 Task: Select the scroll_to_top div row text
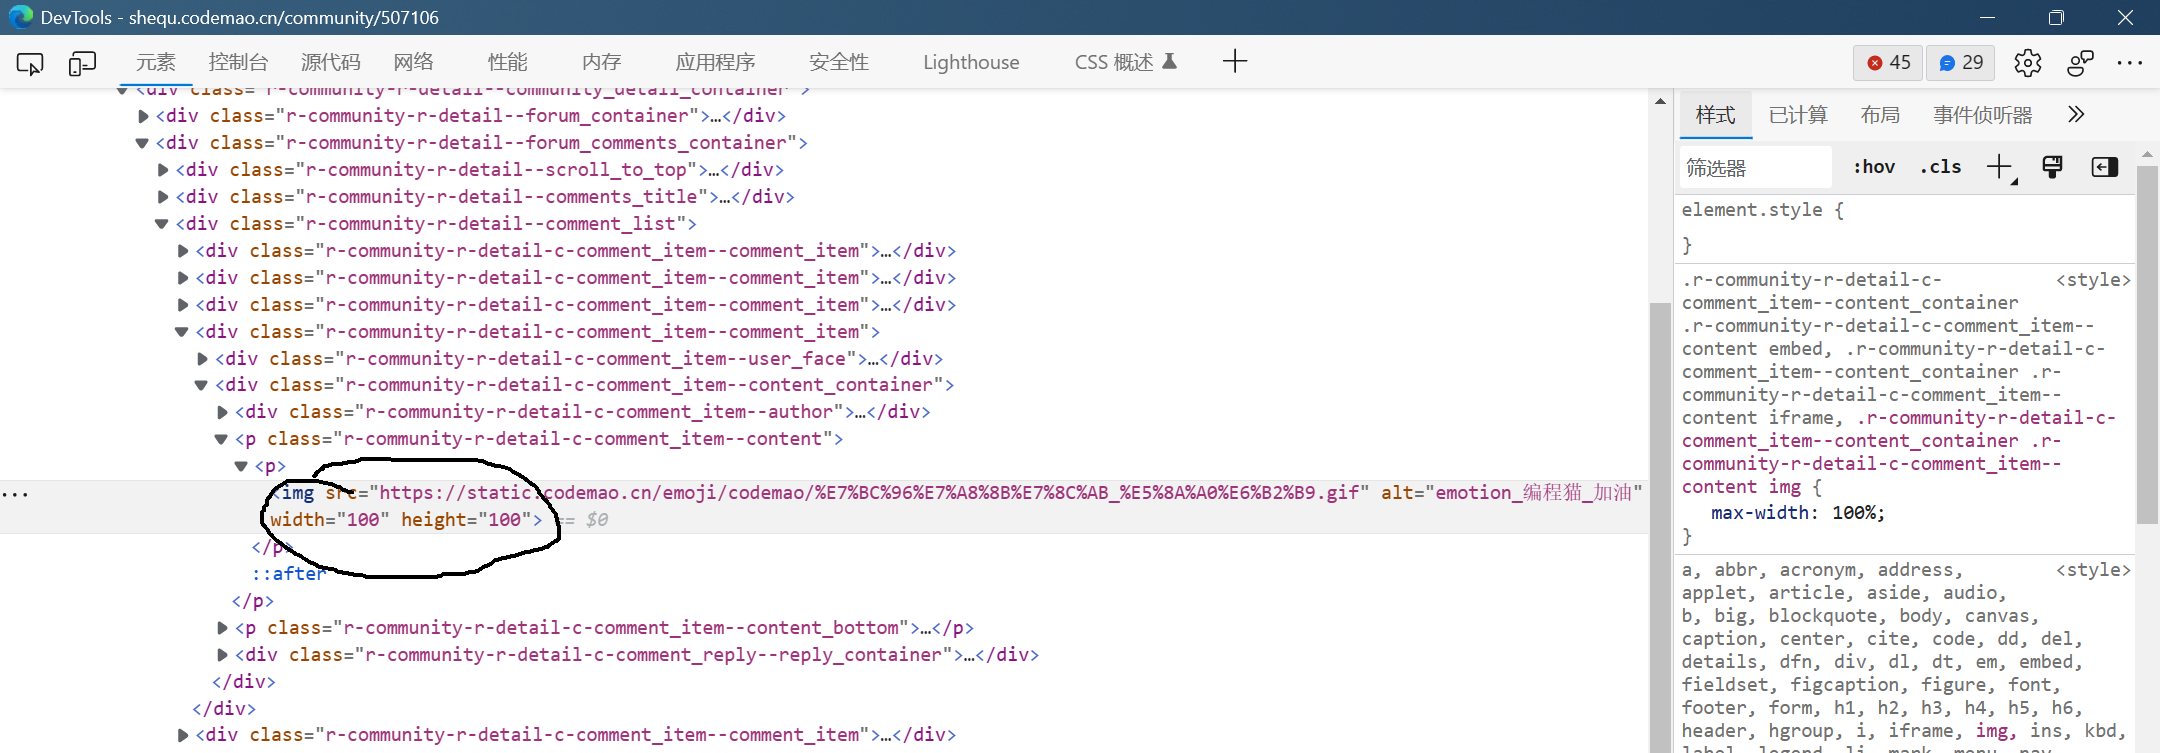pos(480,170)
